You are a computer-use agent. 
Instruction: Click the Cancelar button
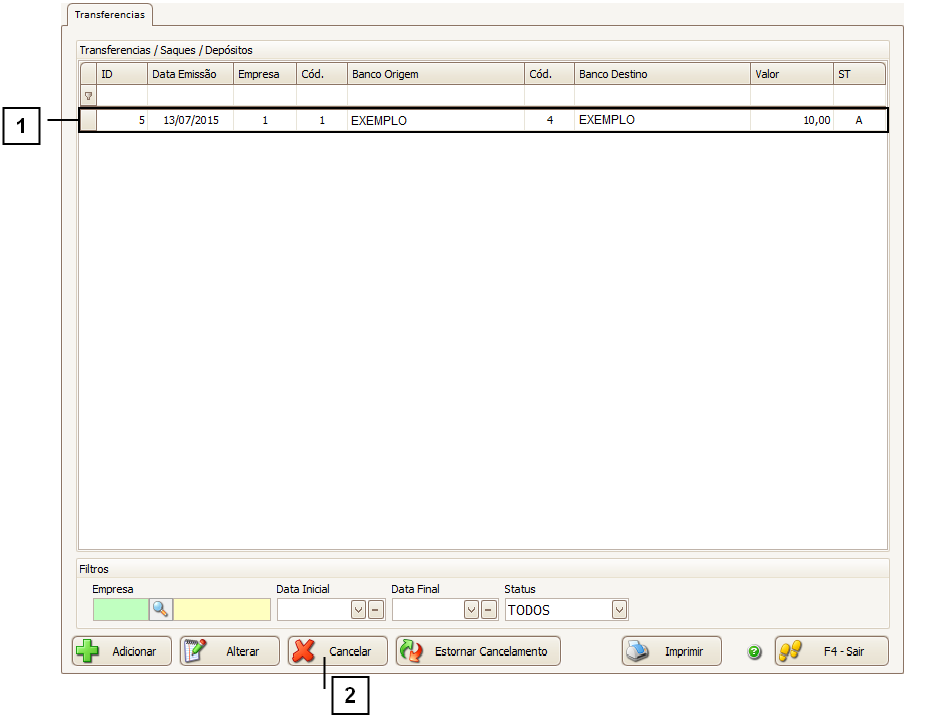[x=338, y=651]
